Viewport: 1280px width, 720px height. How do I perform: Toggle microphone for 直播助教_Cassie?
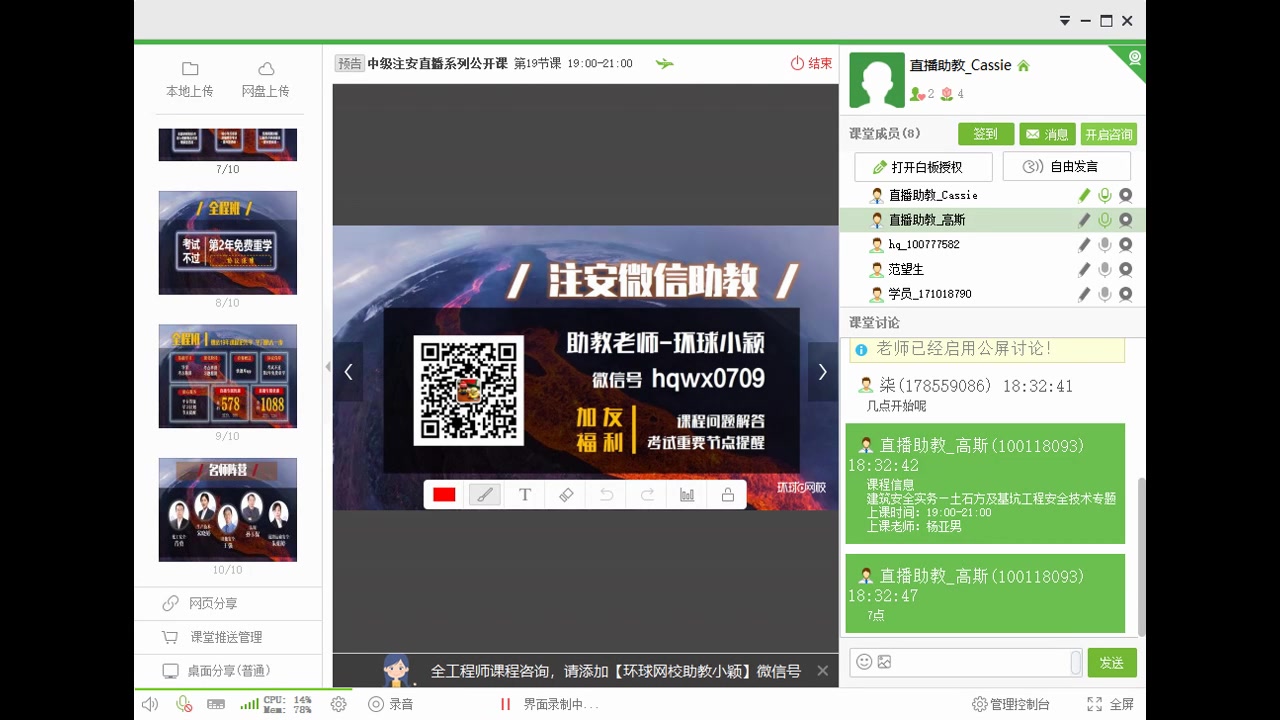pyautogui.click(x=1105, y=195)
